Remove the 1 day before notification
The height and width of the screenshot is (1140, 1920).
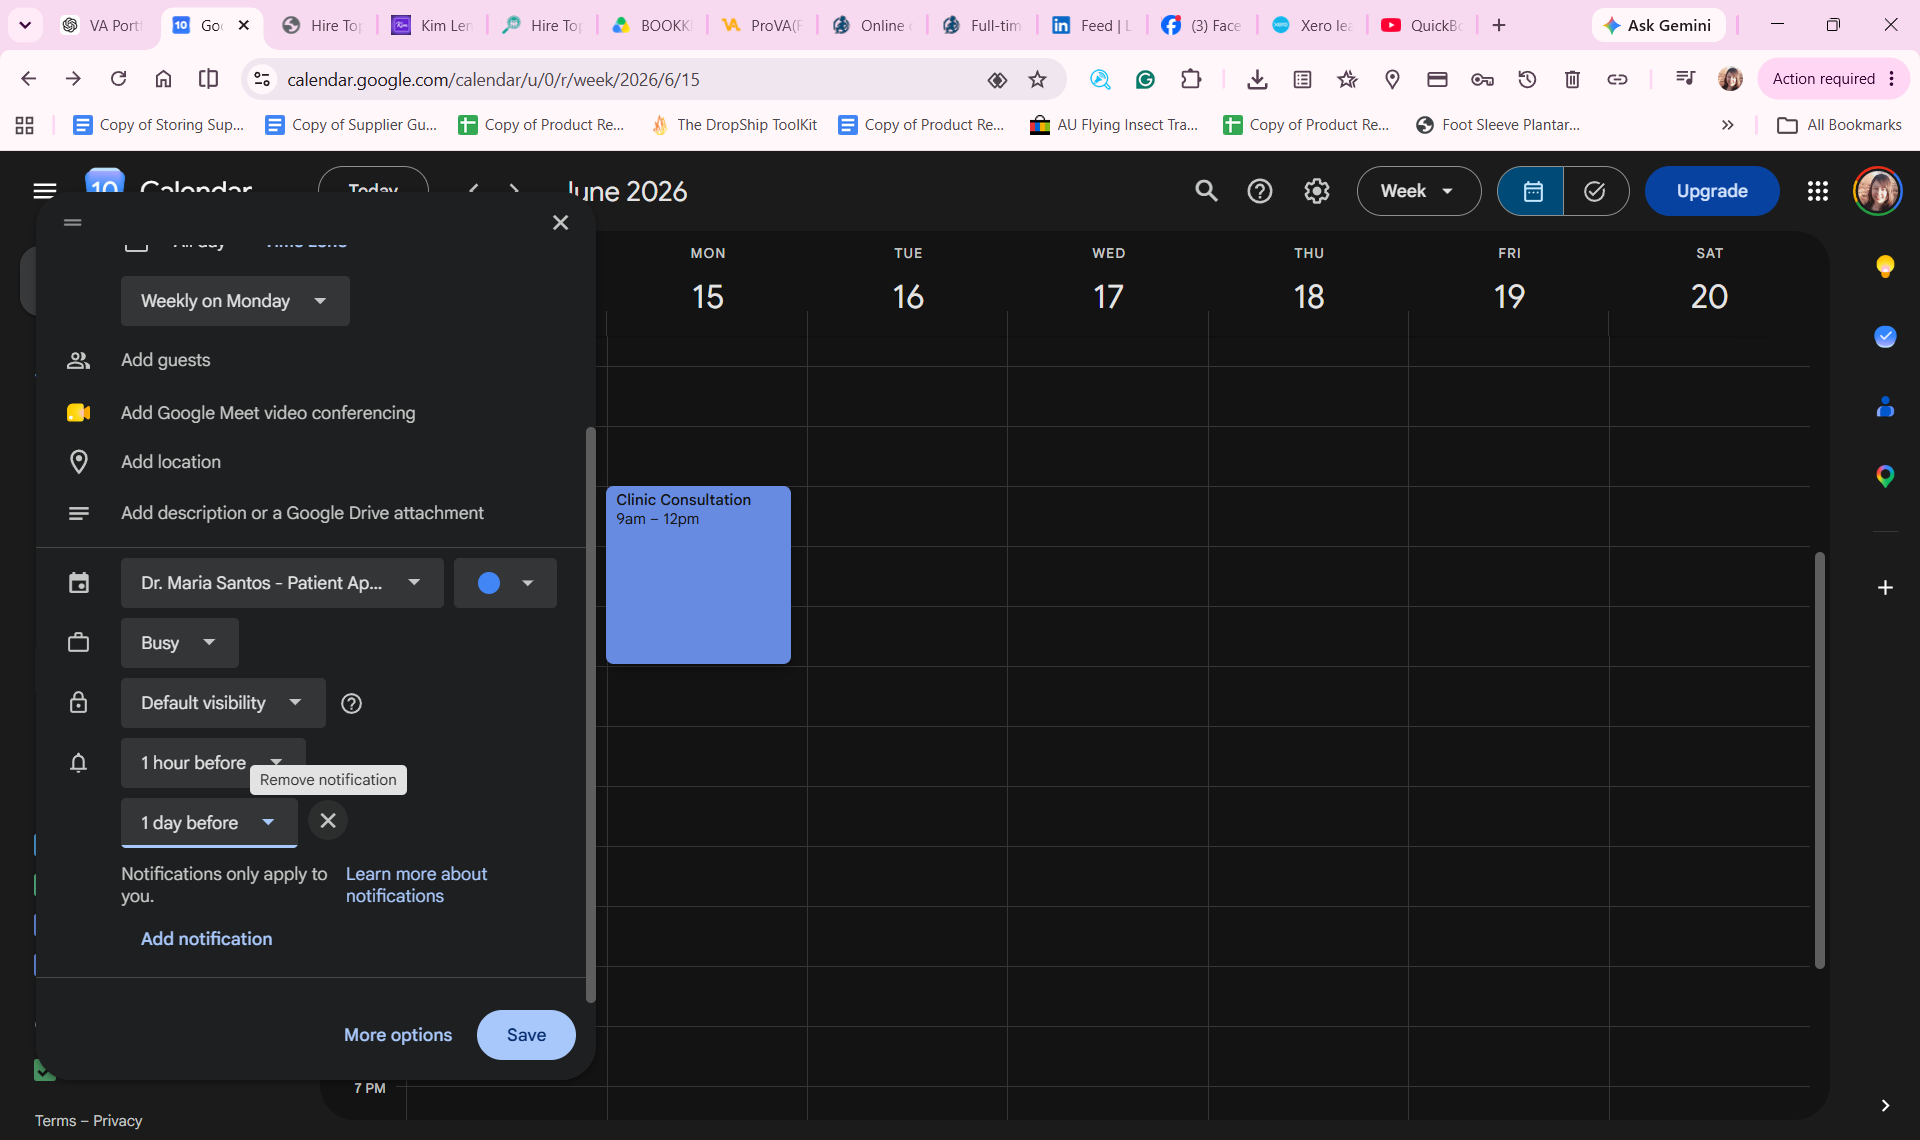pos(328,821)
